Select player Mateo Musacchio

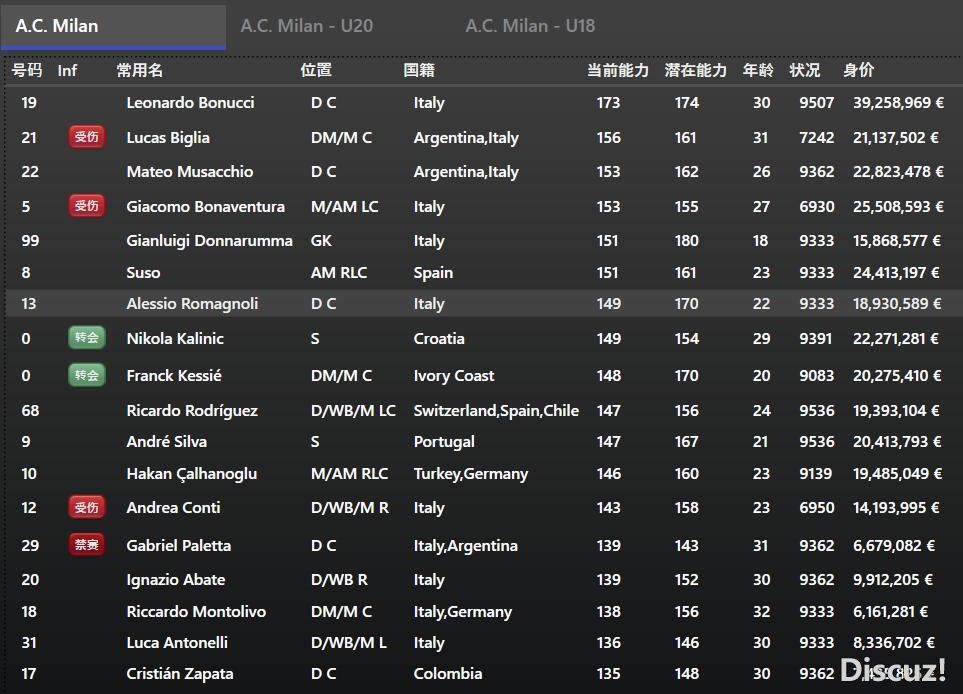190,171
